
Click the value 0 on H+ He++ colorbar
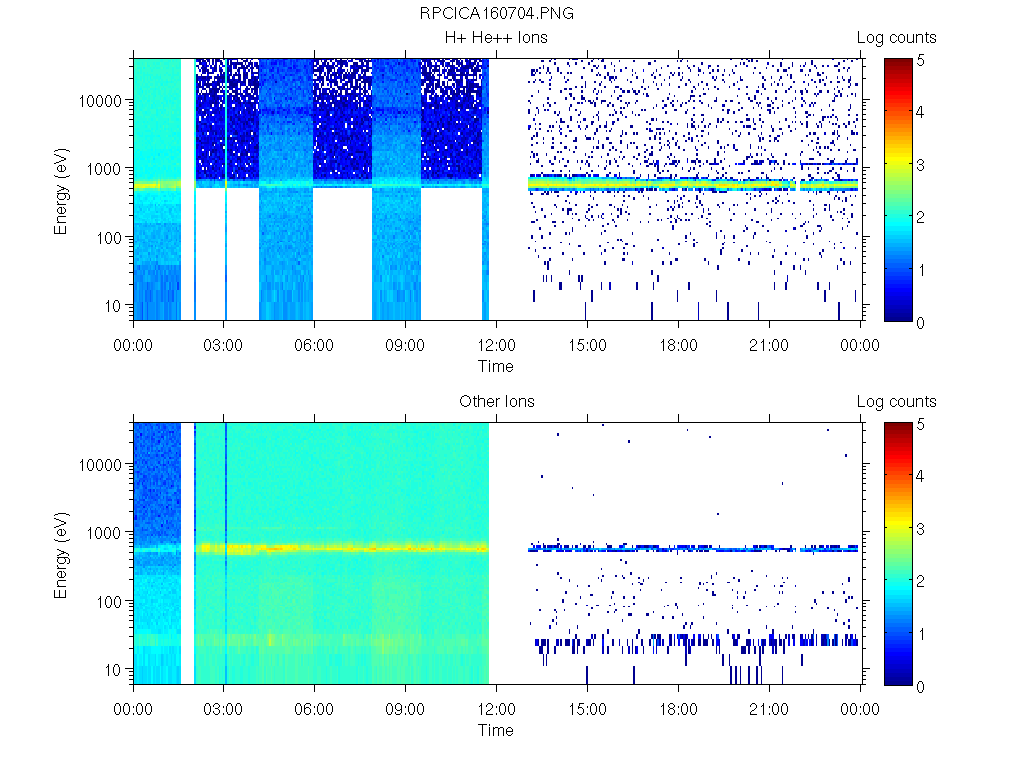pyautogui.click(x=921, y=323)
